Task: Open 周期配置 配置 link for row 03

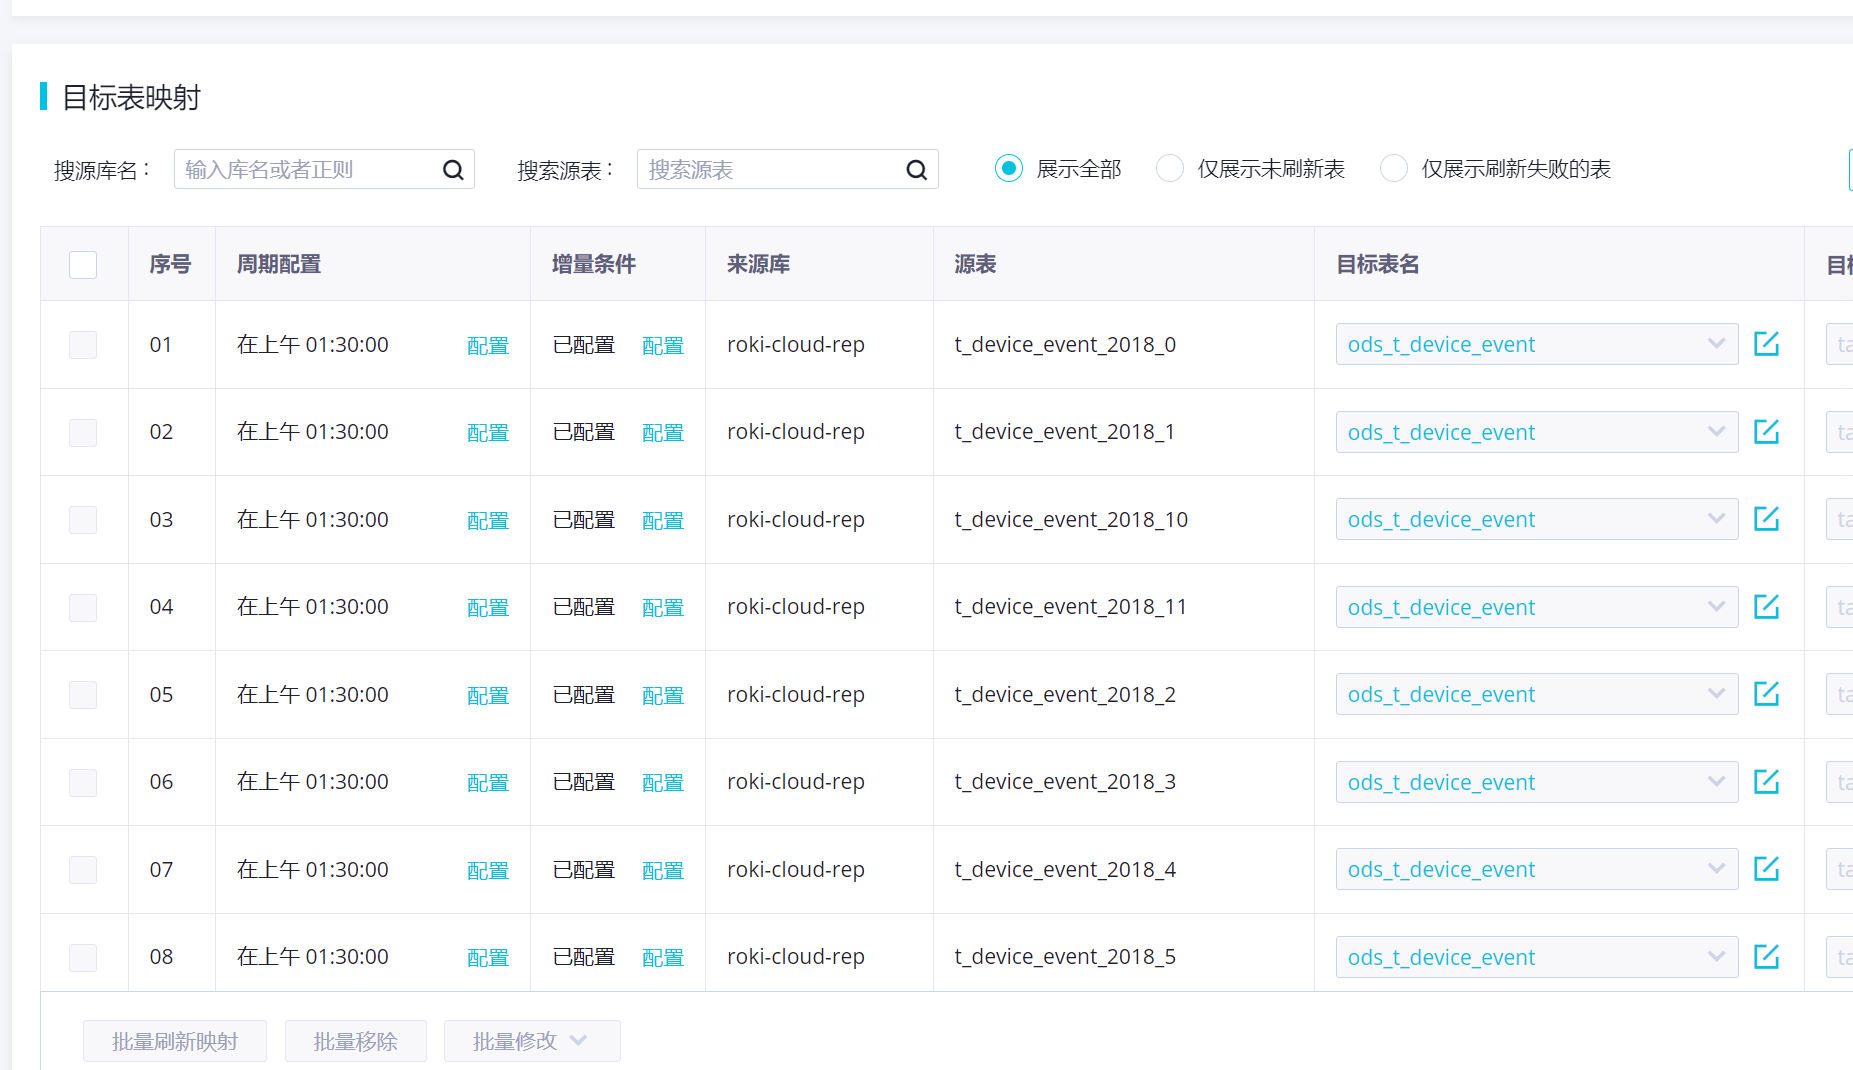Action: (488, 520)
